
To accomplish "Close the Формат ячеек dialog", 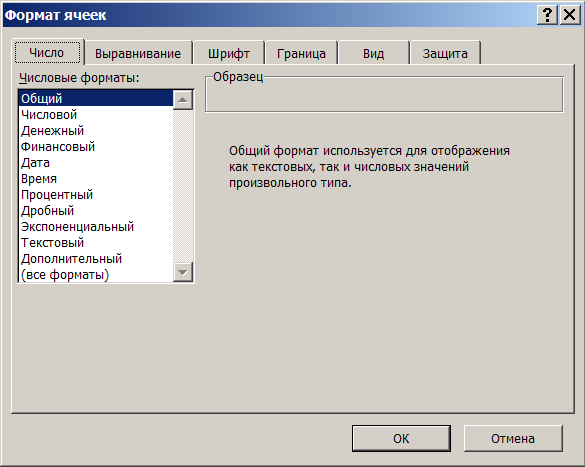I will point(570,15).
